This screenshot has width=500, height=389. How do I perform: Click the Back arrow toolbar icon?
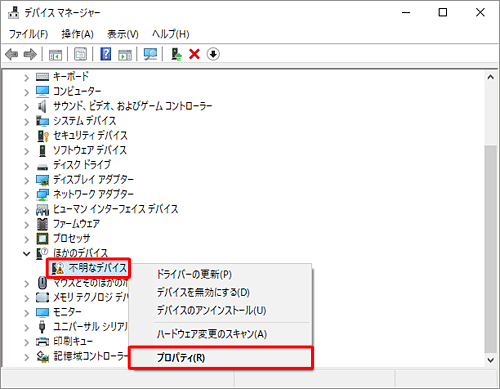click(12, 54)
